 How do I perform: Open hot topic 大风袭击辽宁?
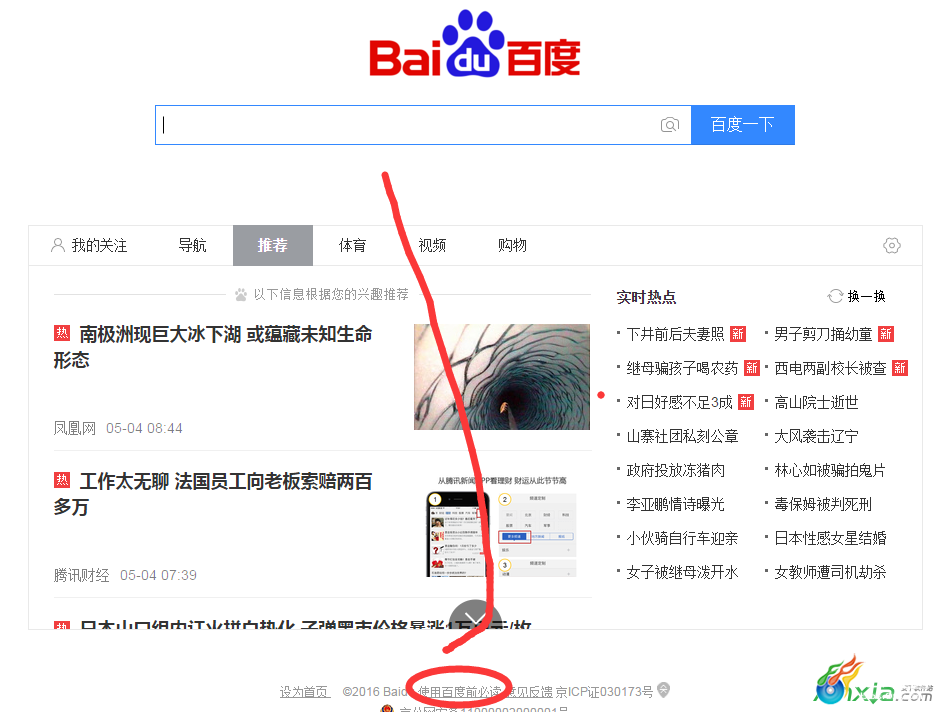pos(817,436)
